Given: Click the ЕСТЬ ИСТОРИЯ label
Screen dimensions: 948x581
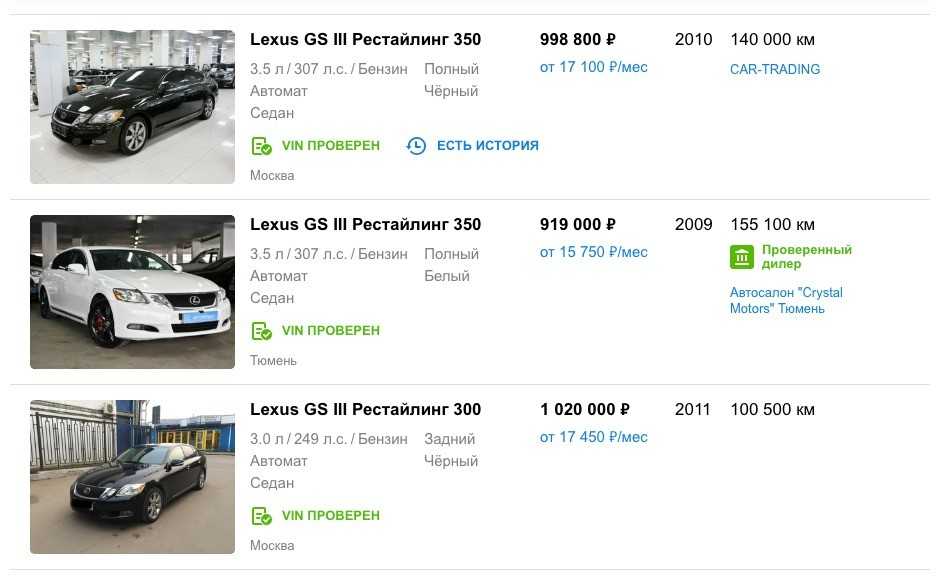Looking at the screenshot, I should (487, 146).
